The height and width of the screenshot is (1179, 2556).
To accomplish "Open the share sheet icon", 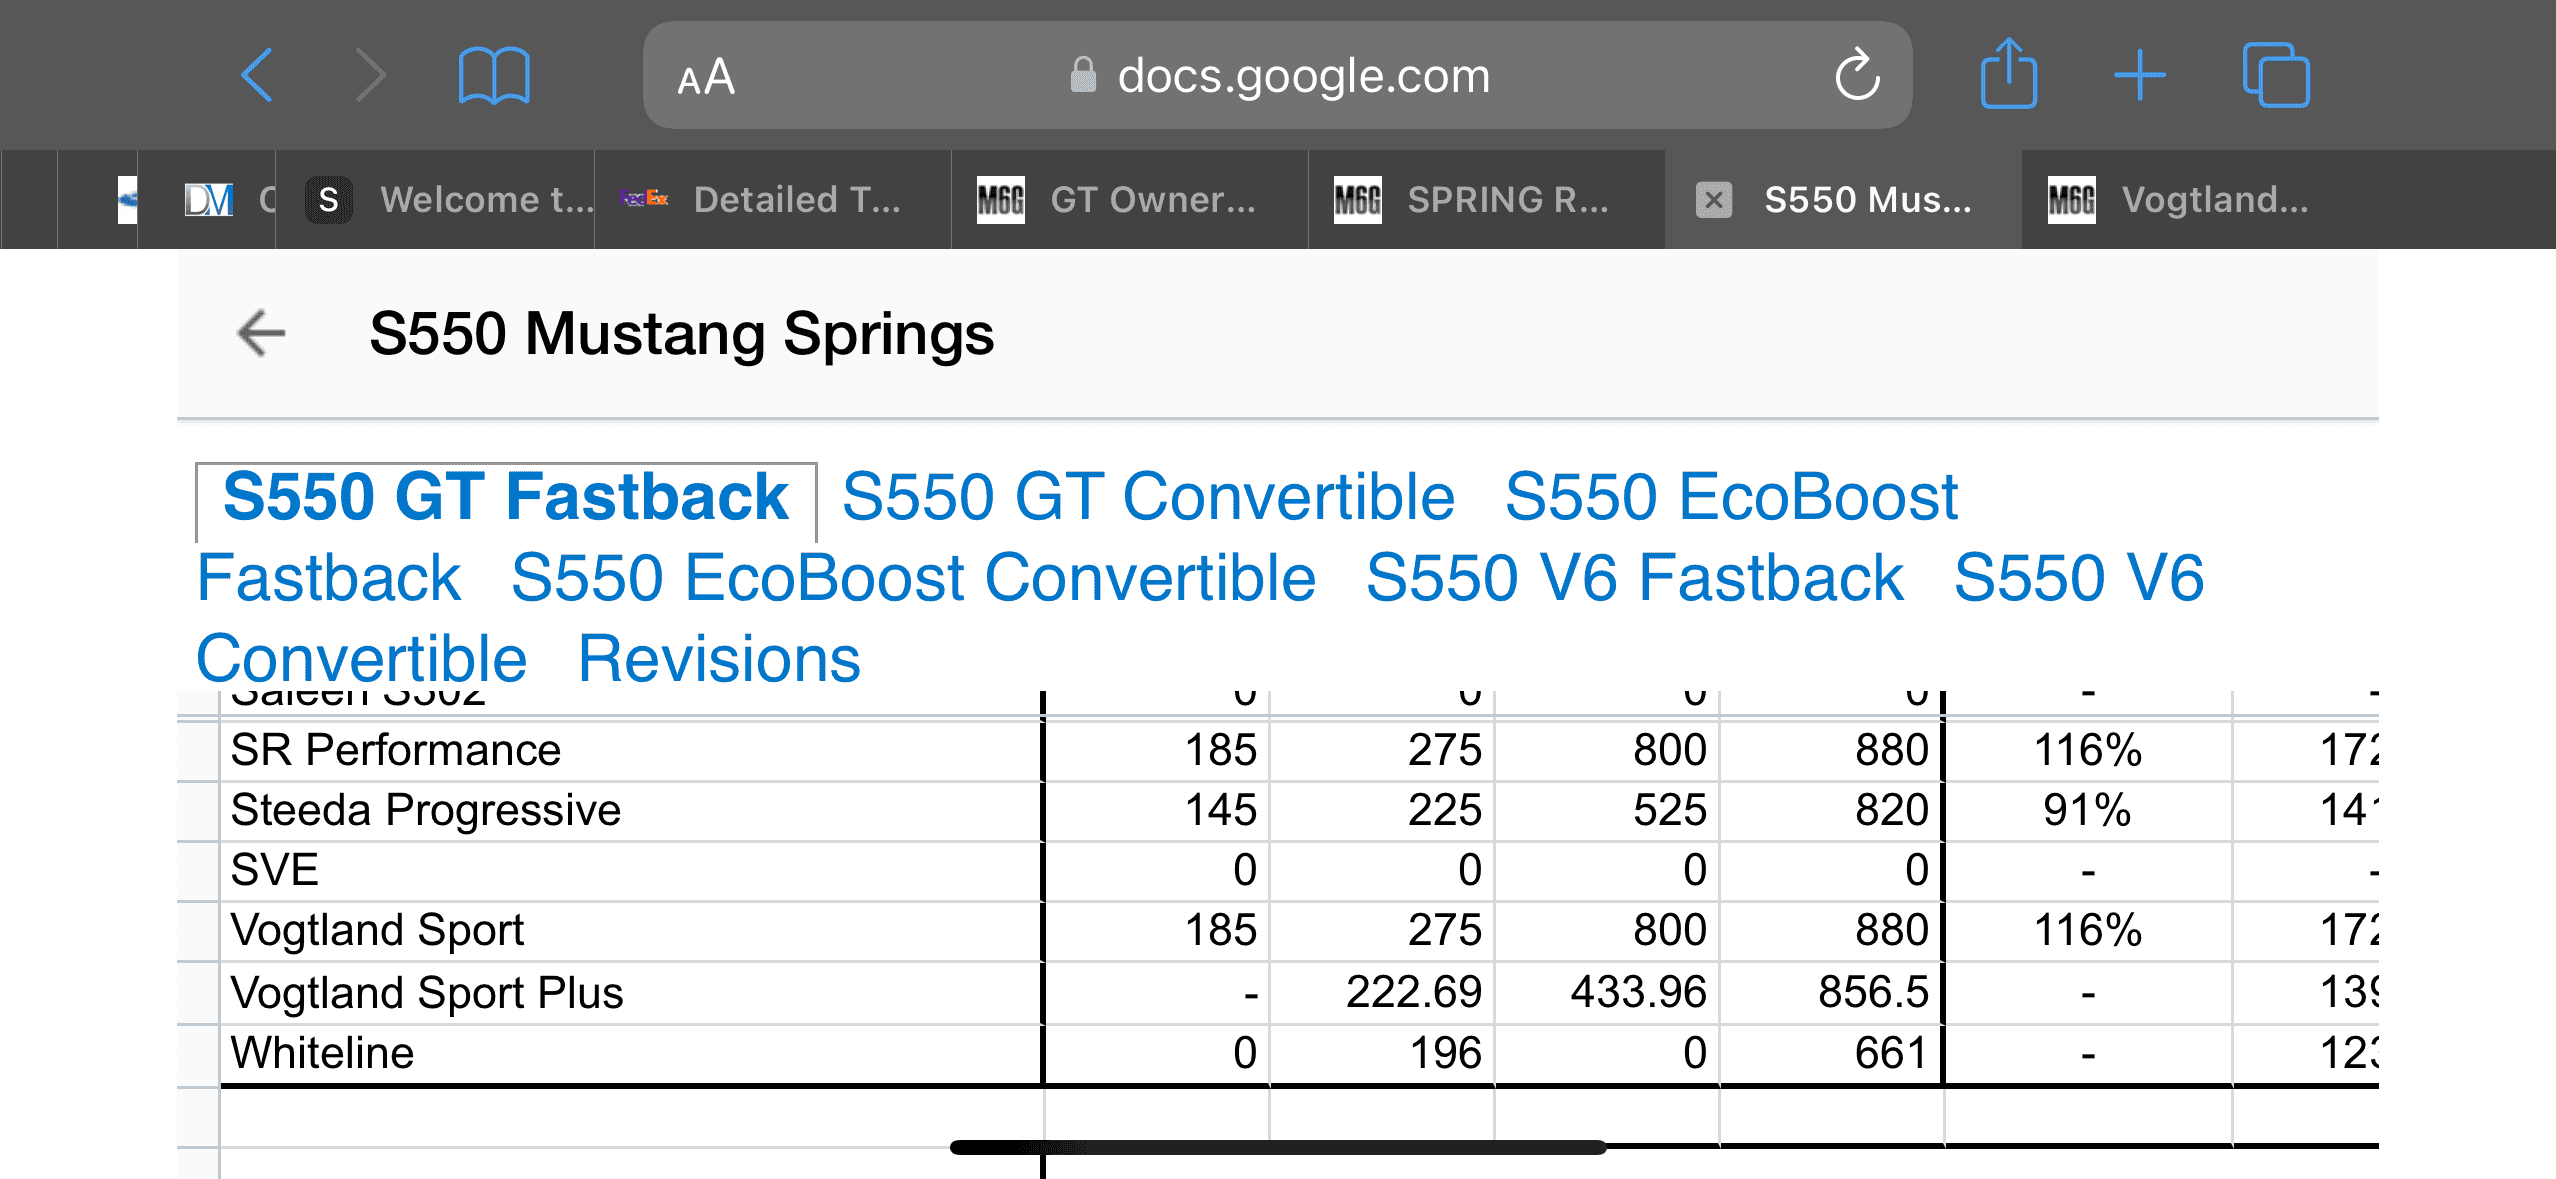I will (x=2008, y=73).
